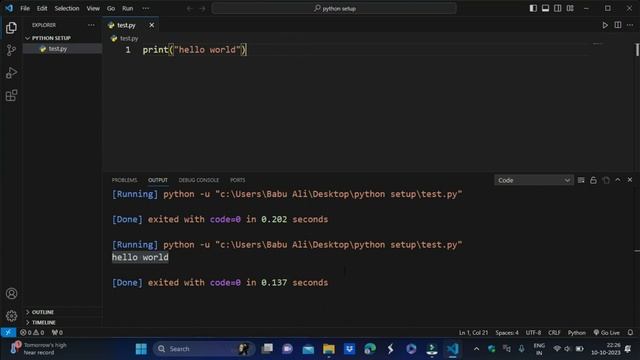
Task: Change the Python language mode
Action: (576, 332)
